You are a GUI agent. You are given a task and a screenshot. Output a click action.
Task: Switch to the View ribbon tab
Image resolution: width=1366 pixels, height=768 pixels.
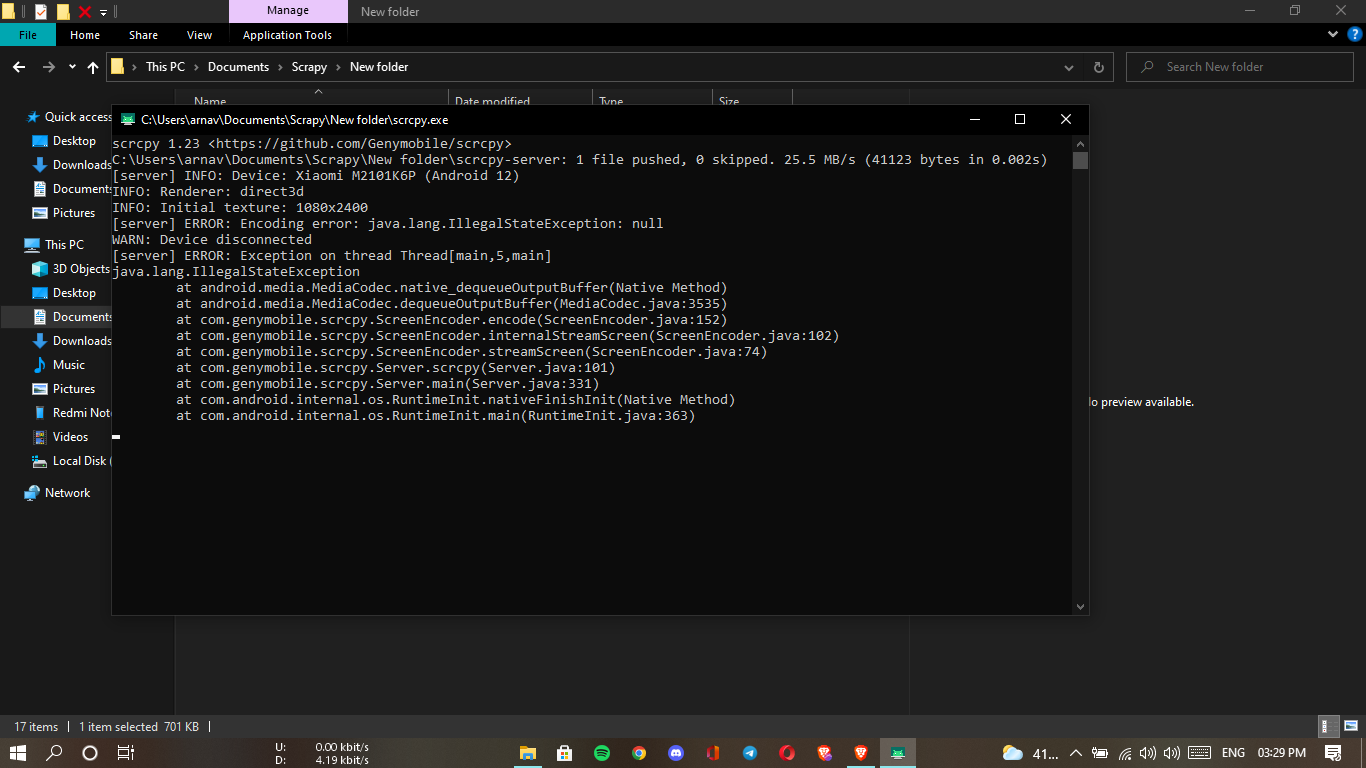coord(199,35)
